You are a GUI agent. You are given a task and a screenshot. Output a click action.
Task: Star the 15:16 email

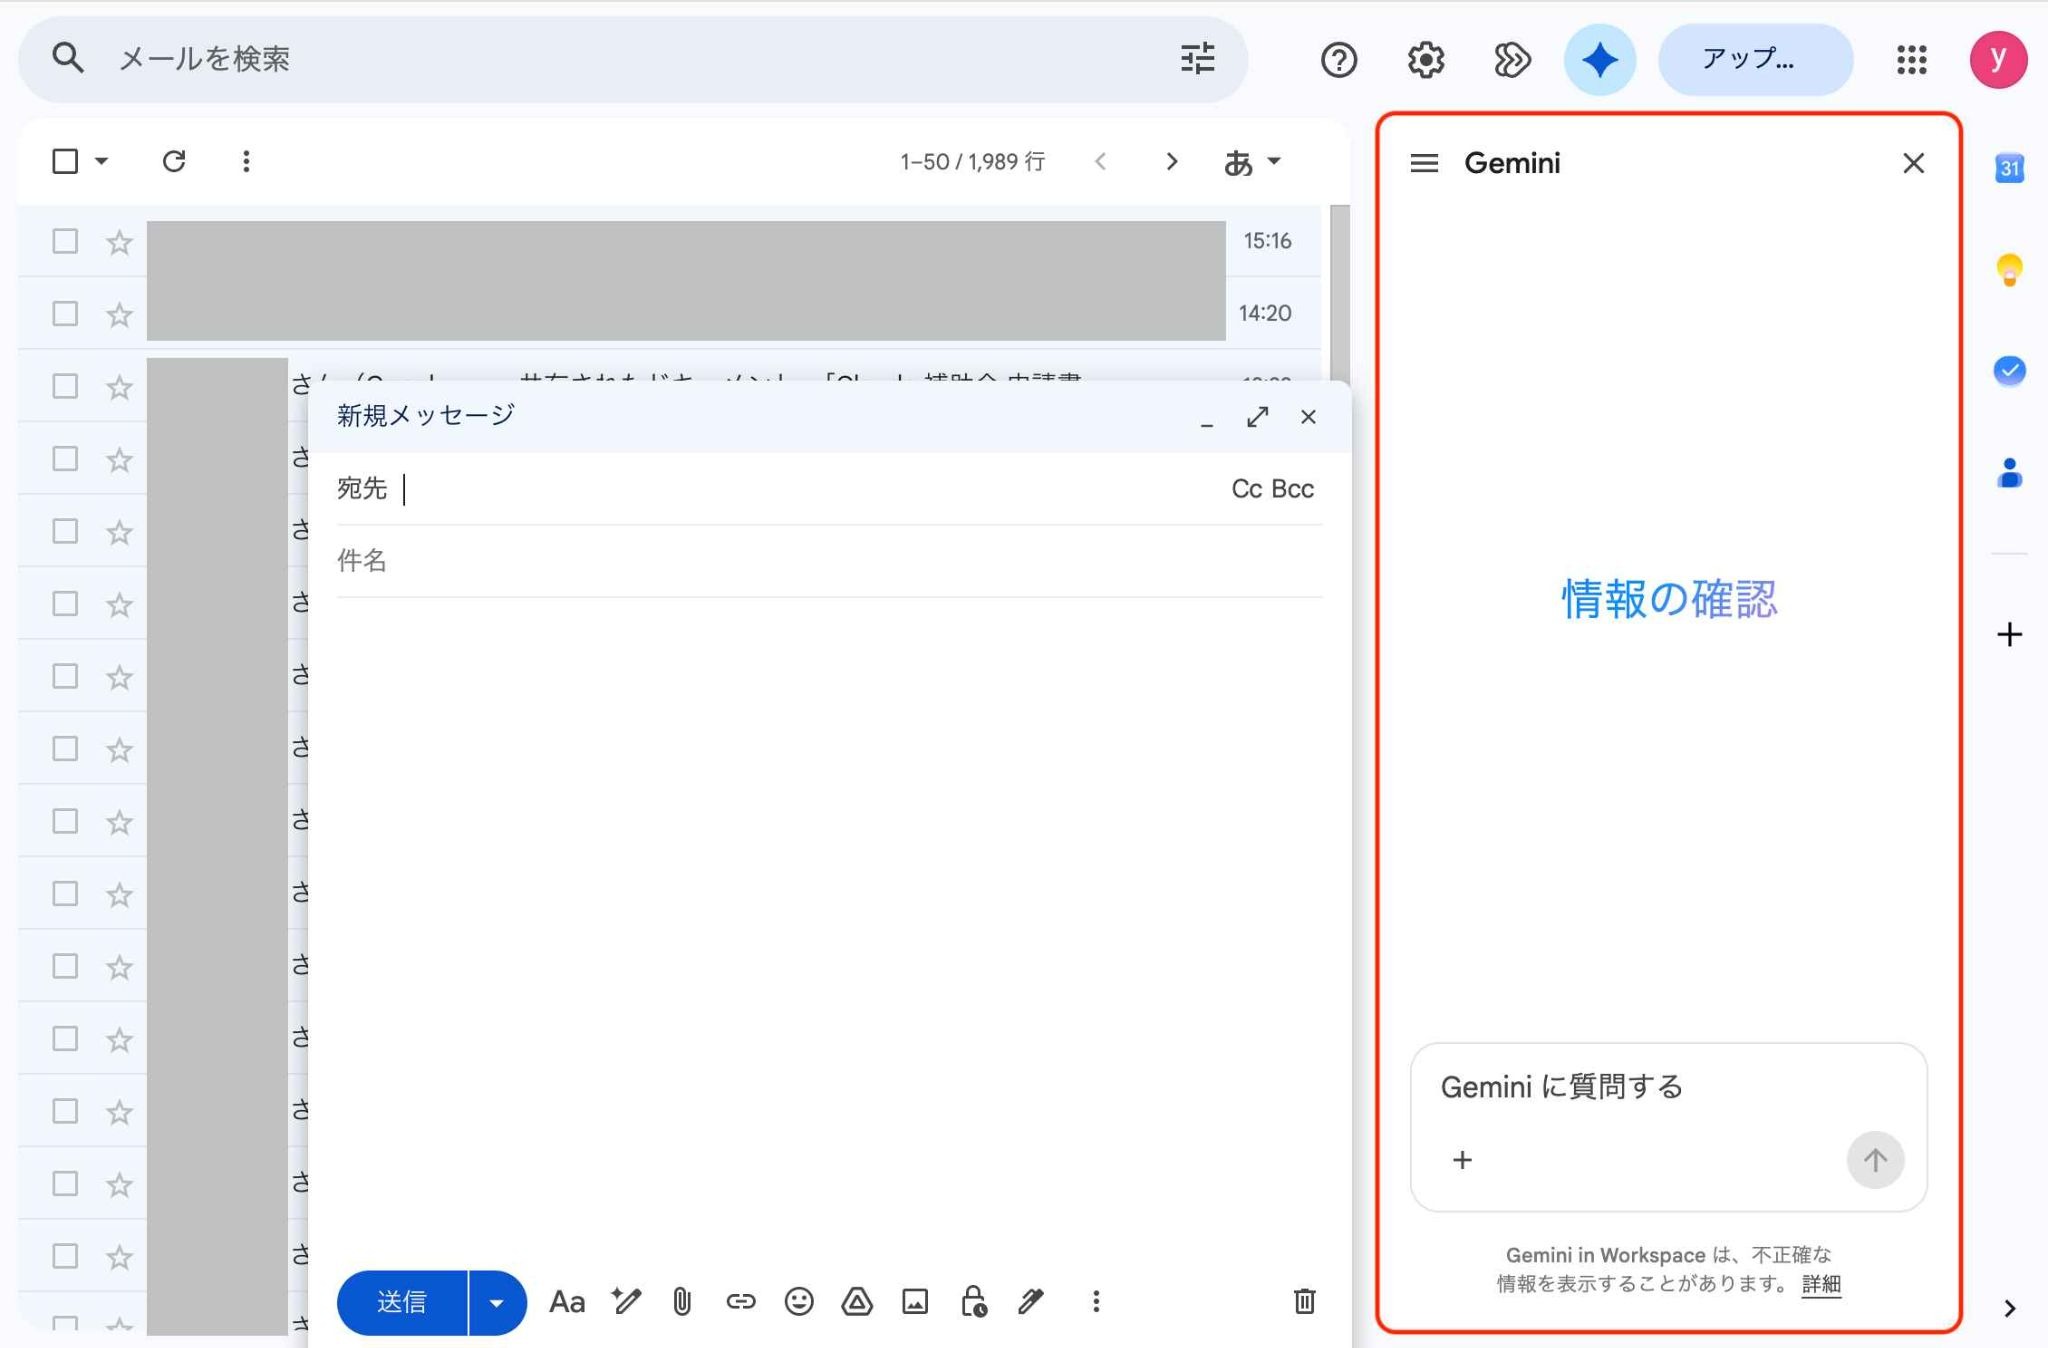pos(119,242)
